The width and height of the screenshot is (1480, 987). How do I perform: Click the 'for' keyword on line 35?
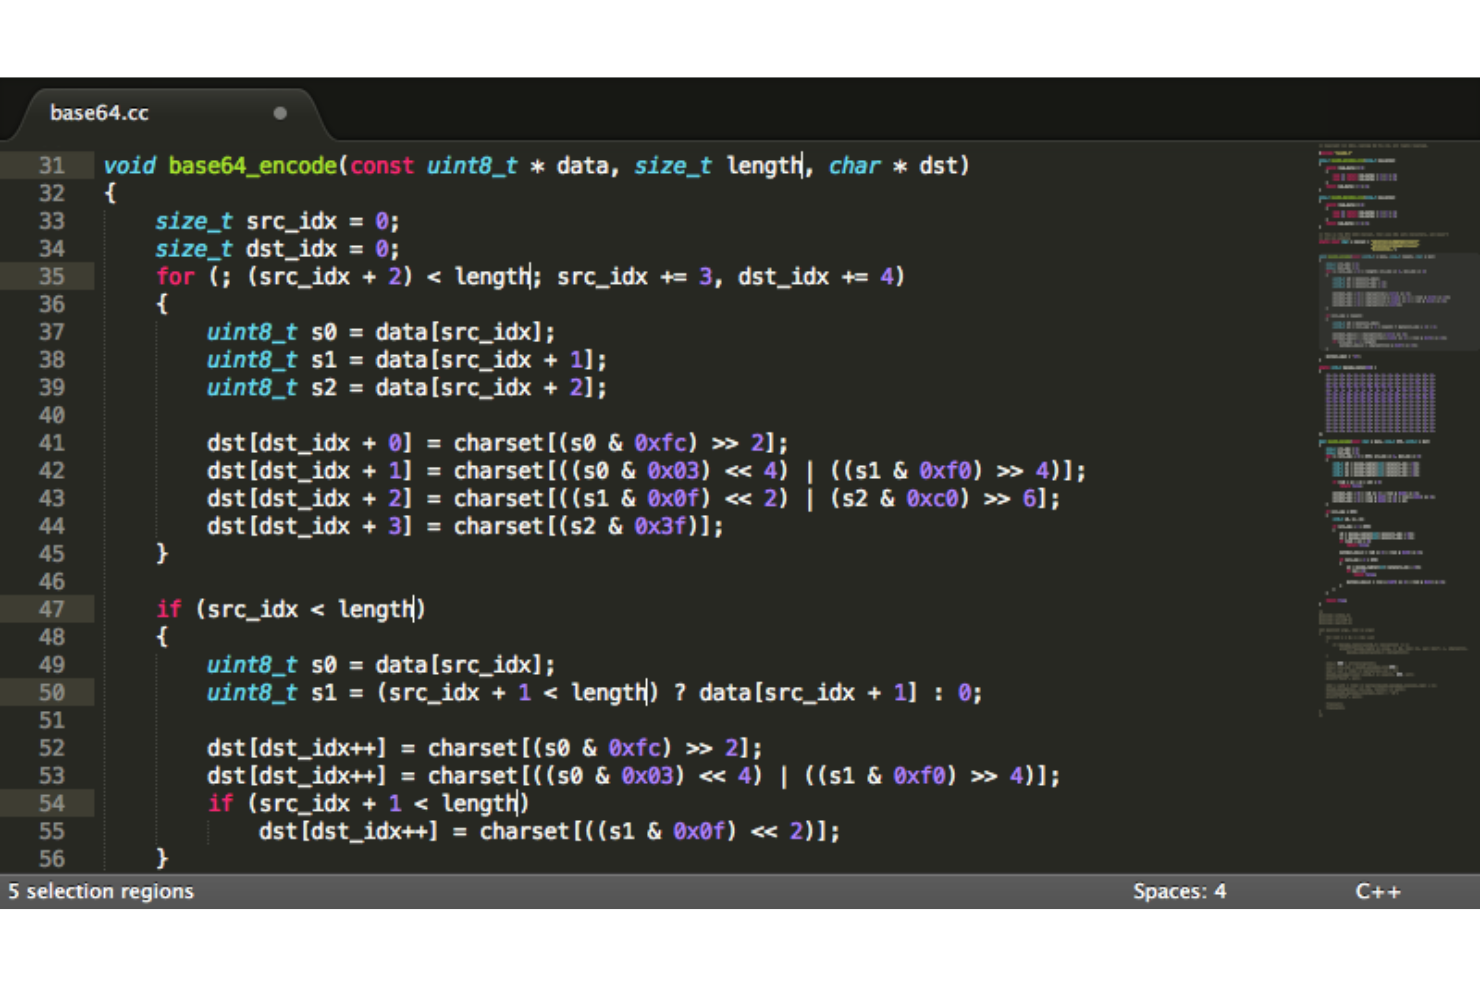[x=175, y=276]
